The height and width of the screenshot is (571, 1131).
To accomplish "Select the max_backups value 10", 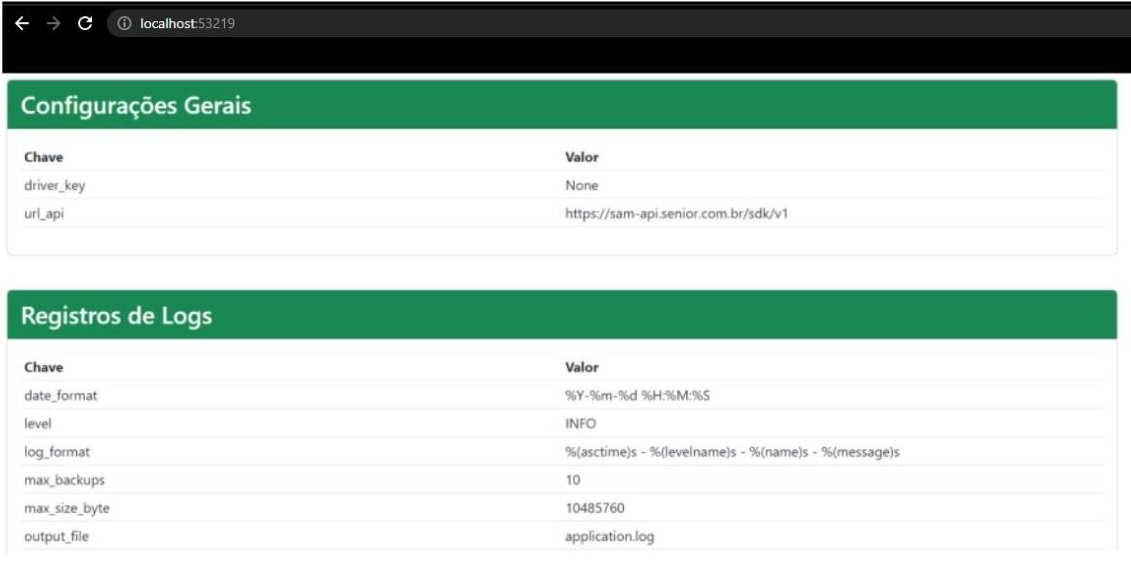I will pos(573,480).
